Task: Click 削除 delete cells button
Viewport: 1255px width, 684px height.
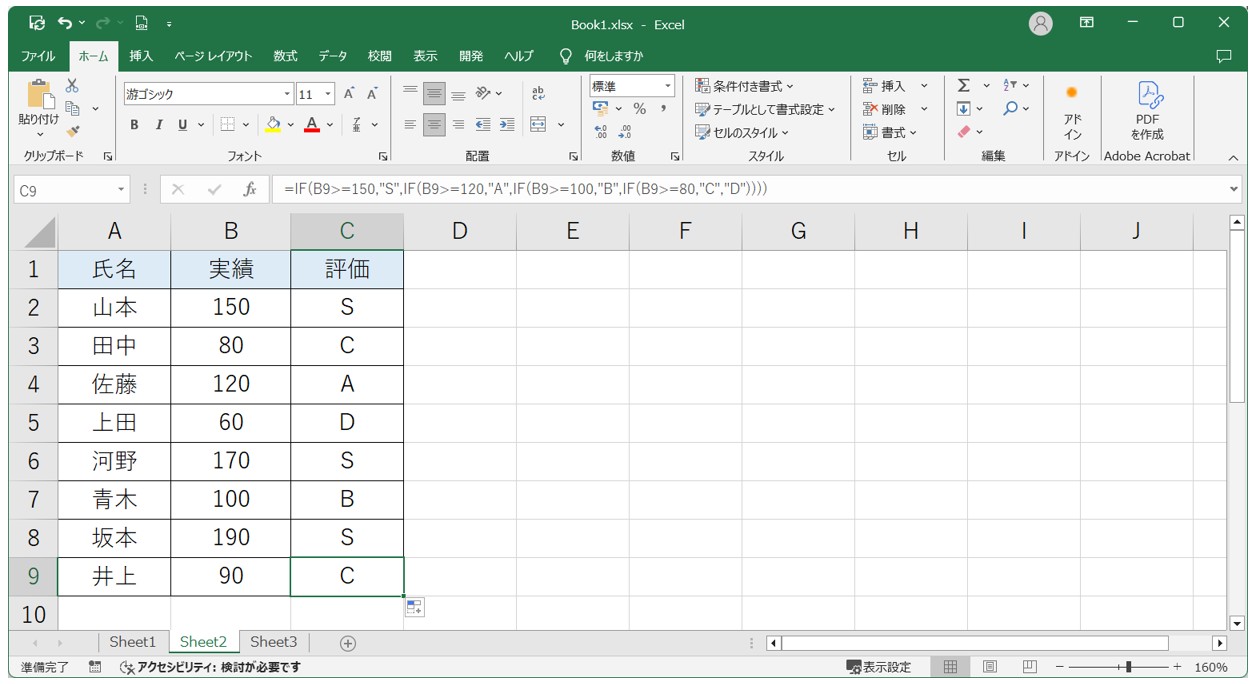Action: (885, 109)
